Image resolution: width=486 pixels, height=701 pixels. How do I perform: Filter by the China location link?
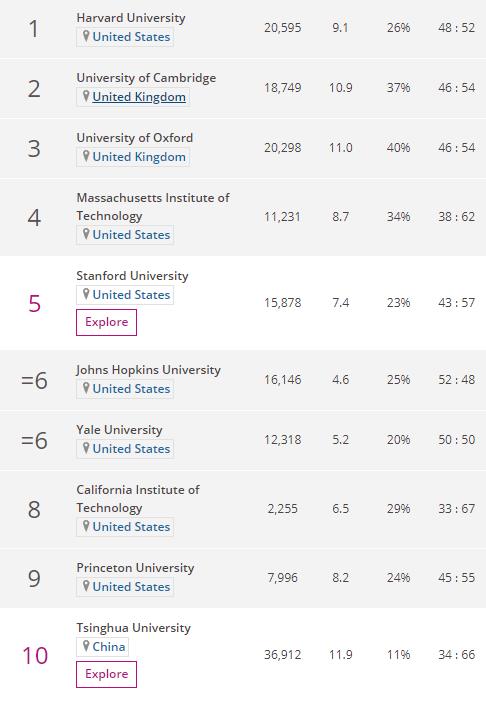[109, 647]
